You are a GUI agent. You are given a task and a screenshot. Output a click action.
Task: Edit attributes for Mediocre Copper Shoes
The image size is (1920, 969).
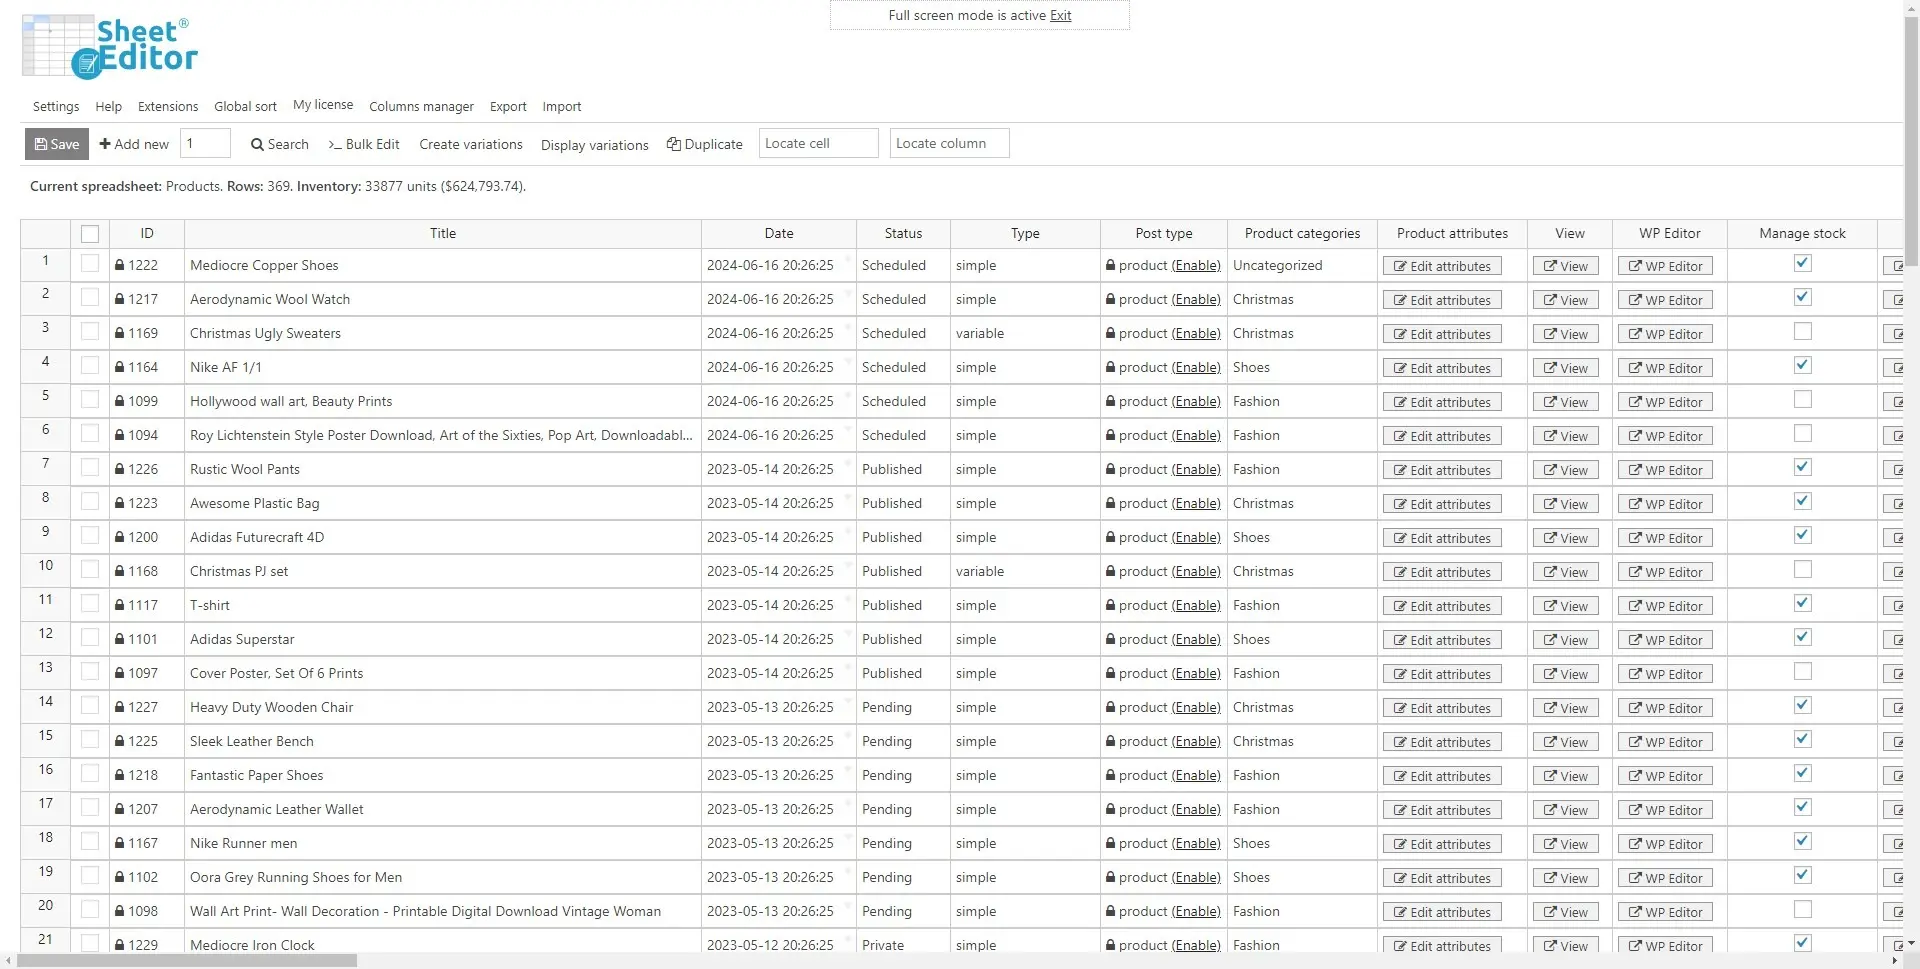[x=1442, y=266]
